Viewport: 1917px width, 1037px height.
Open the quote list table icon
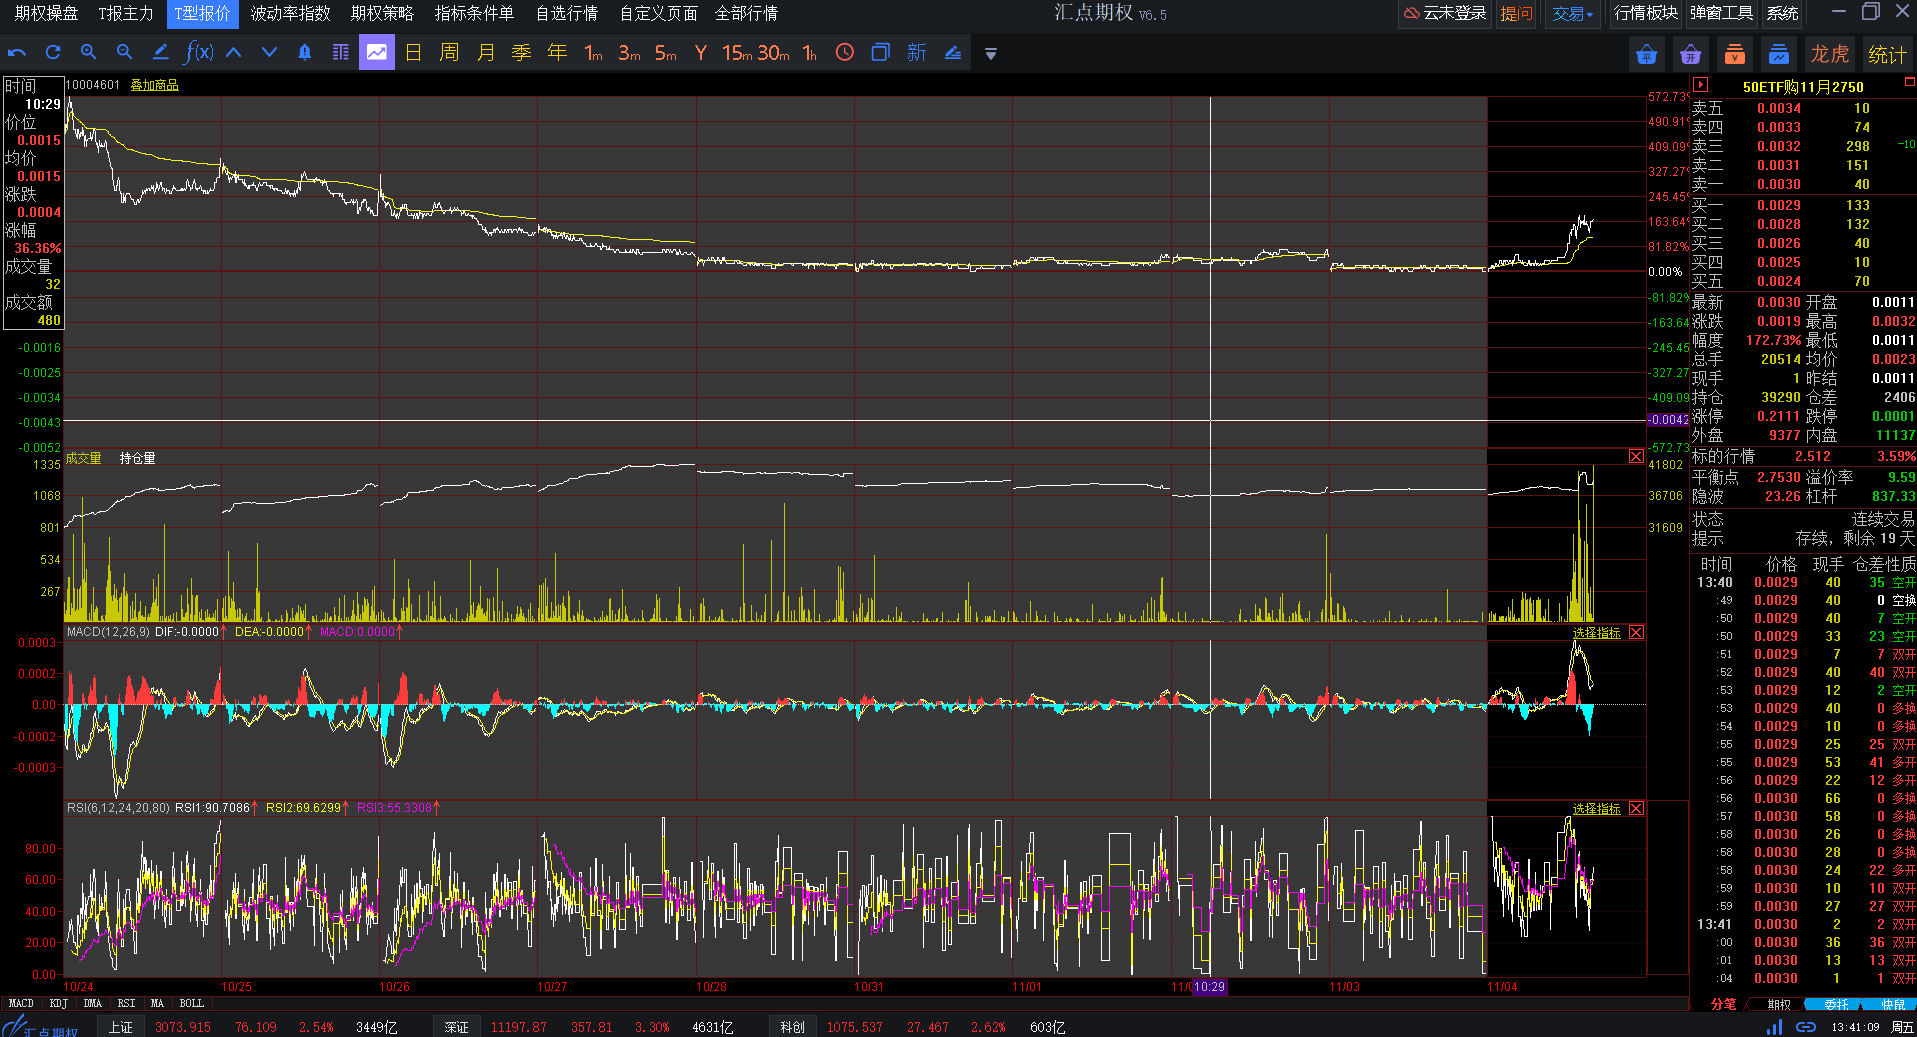pyautogui.click(x=341, y=53)
